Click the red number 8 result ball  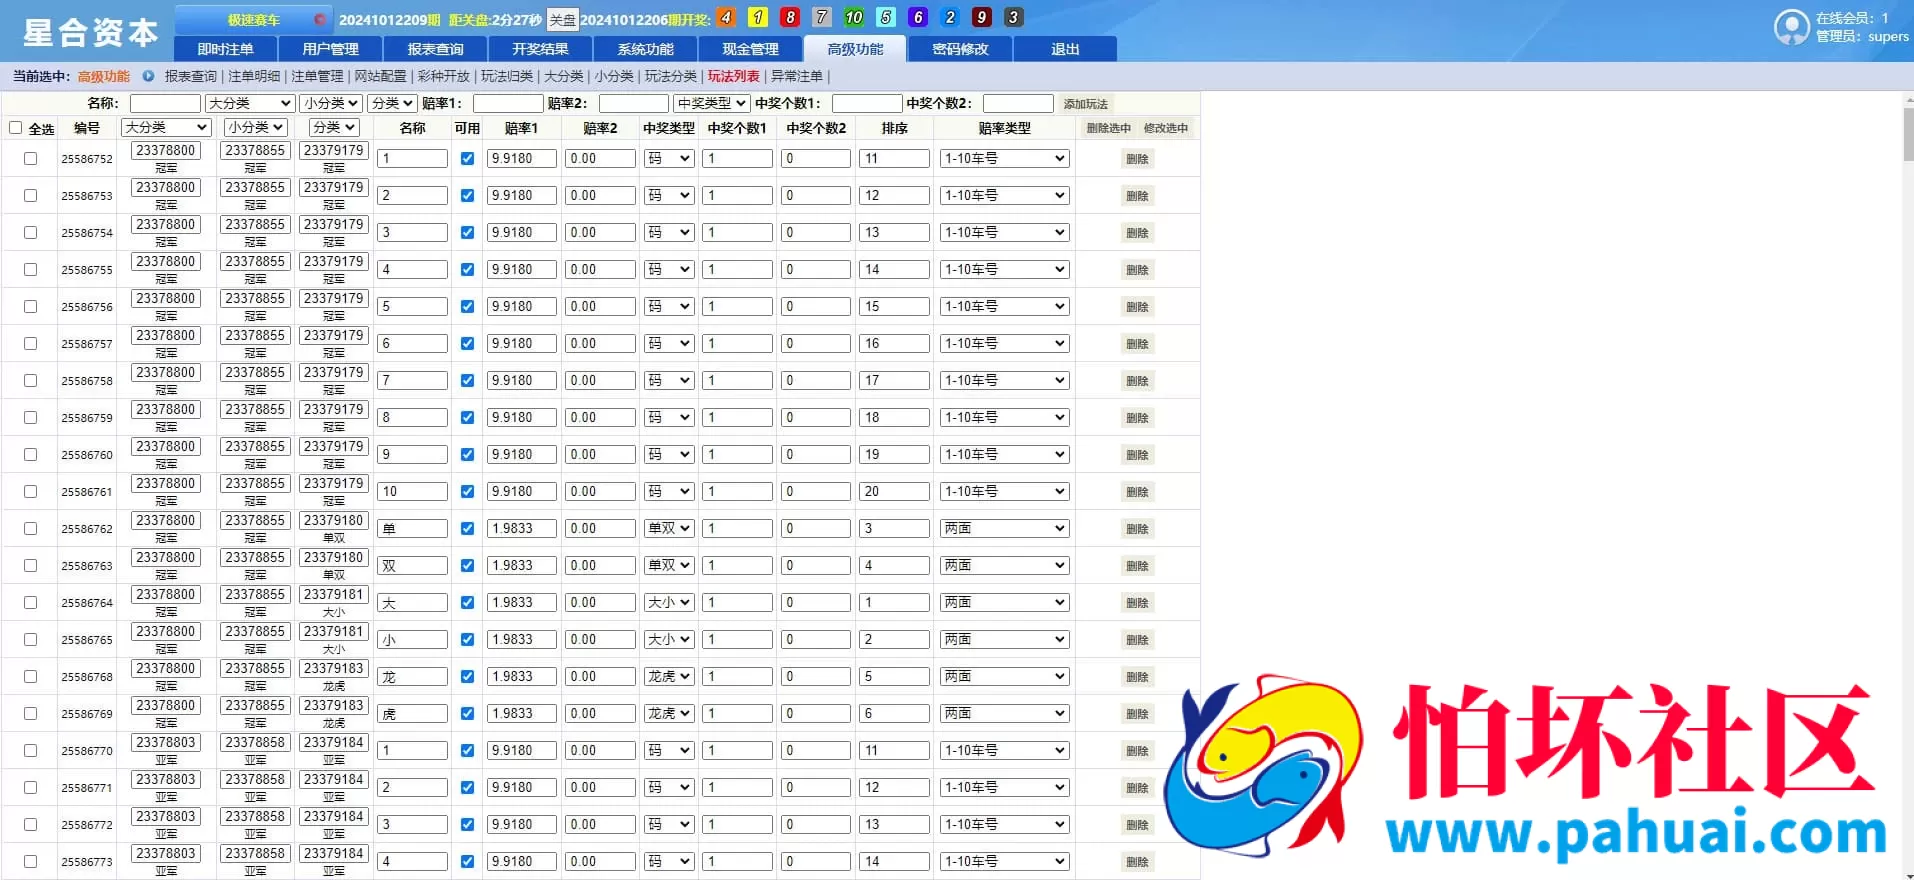(x=790, y=17)
